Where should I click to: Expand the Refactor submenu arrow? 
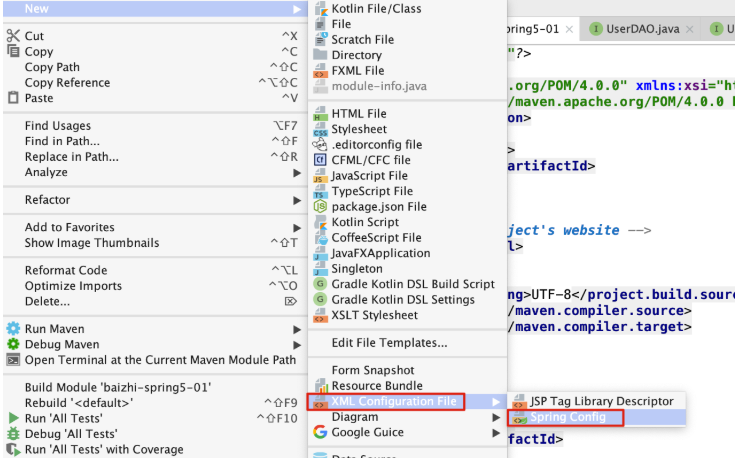coord(297,200)
